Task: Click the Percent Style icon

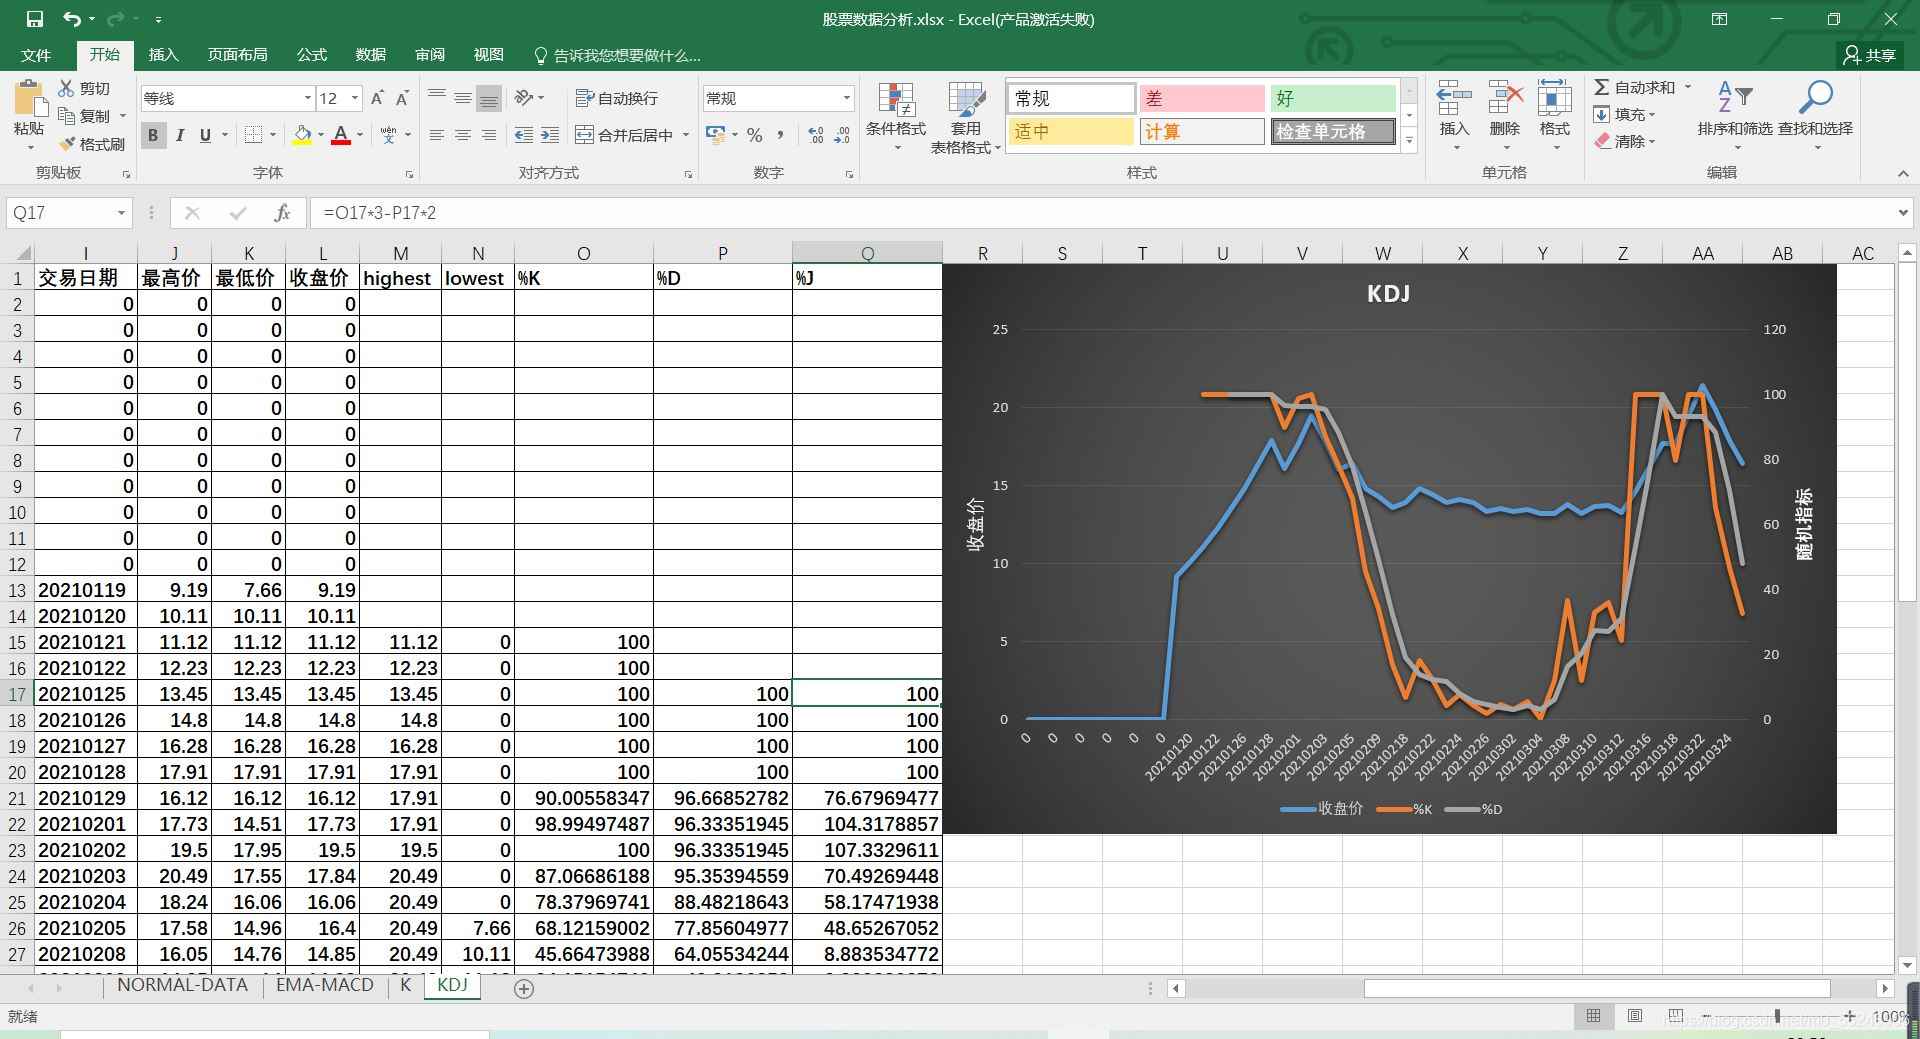Action: click(x=755, y=135)
